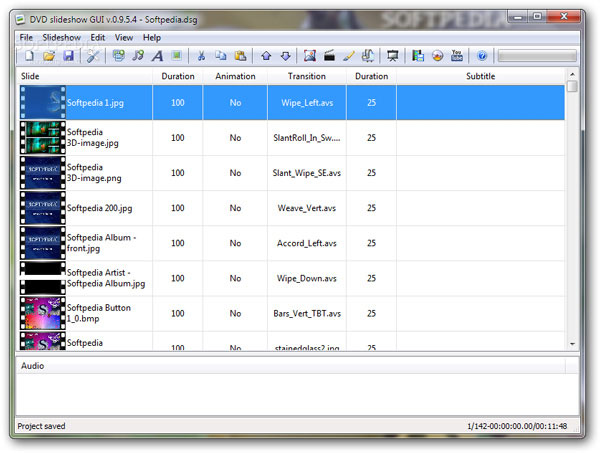The height and width of the screenshot is (453, 600).
Task: Copy selected slide using copy icon
Action: [220, 56]
